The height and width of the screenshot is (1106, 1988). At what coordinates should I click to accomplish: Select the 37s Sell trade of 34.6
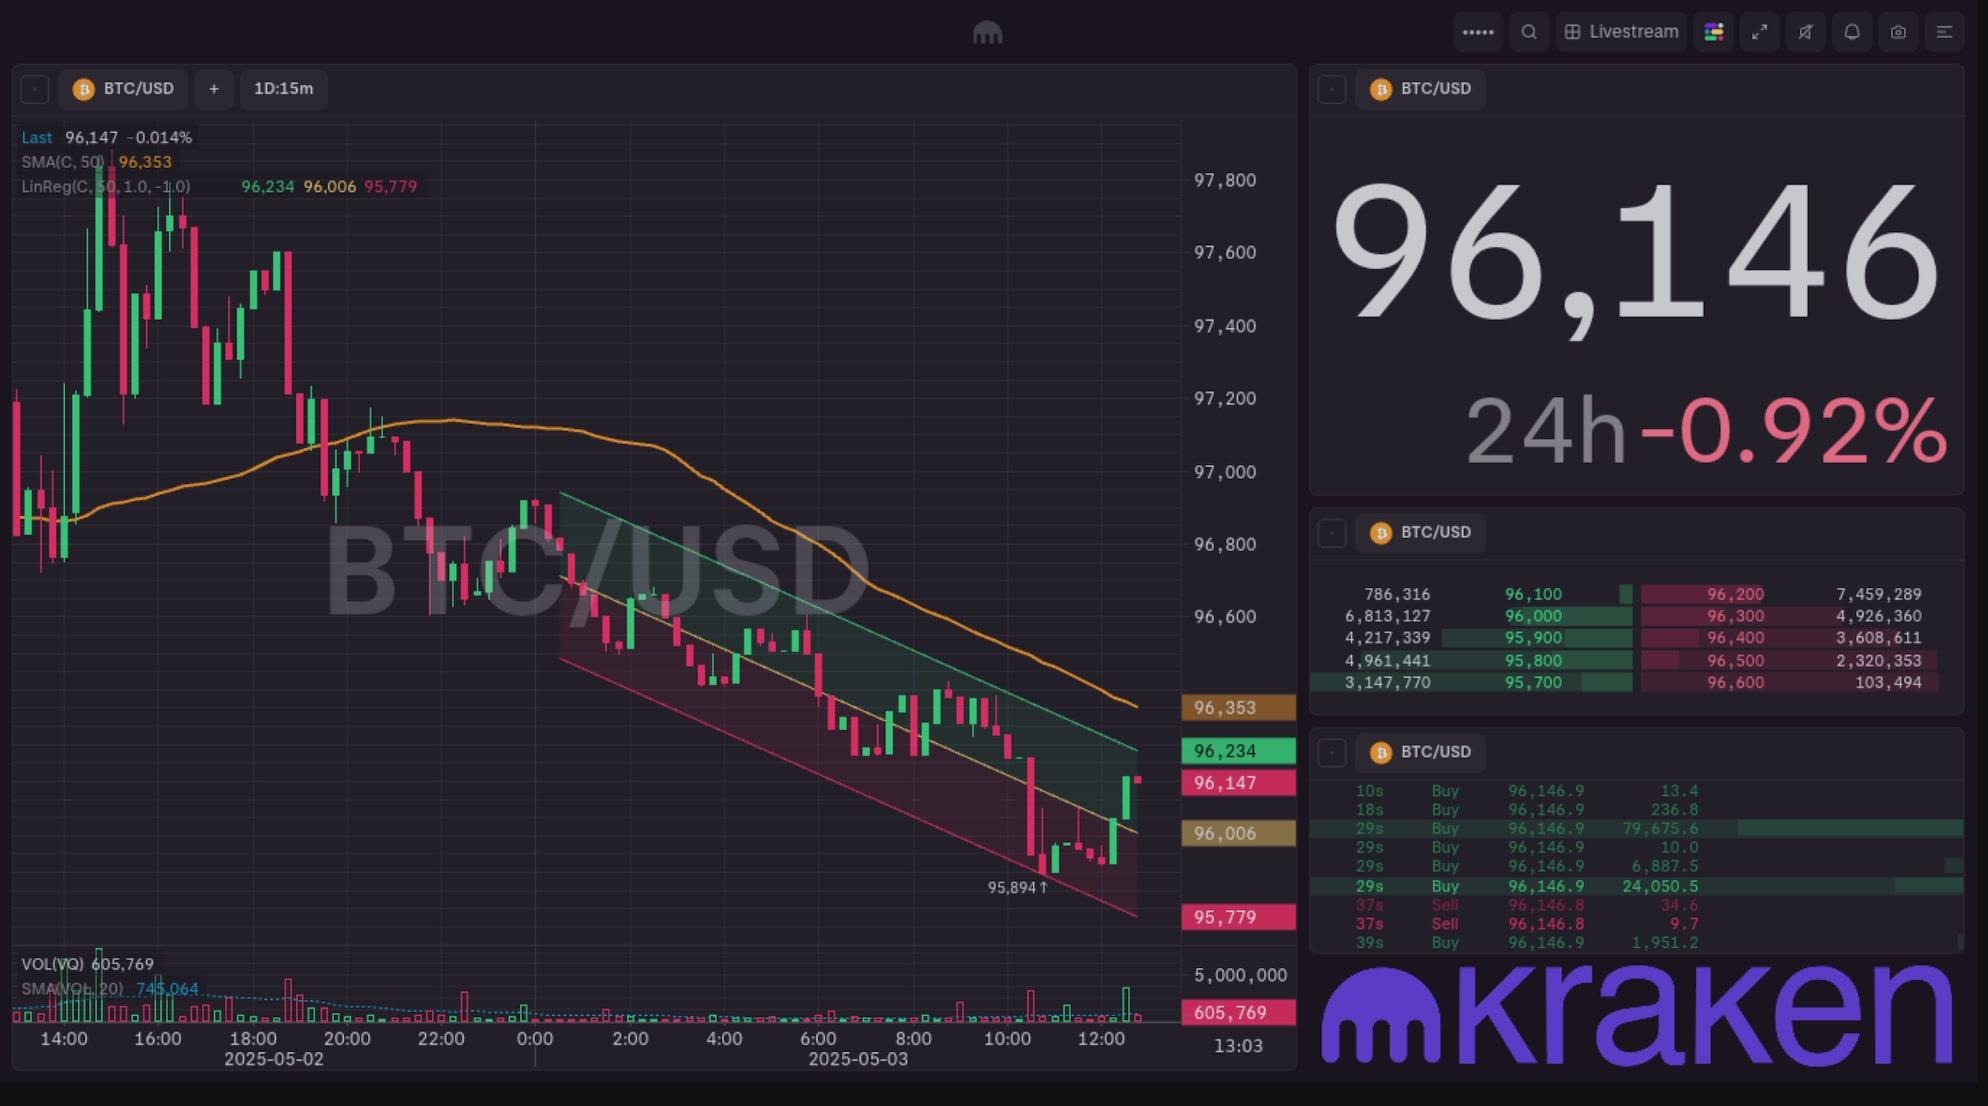(1636, 906)
